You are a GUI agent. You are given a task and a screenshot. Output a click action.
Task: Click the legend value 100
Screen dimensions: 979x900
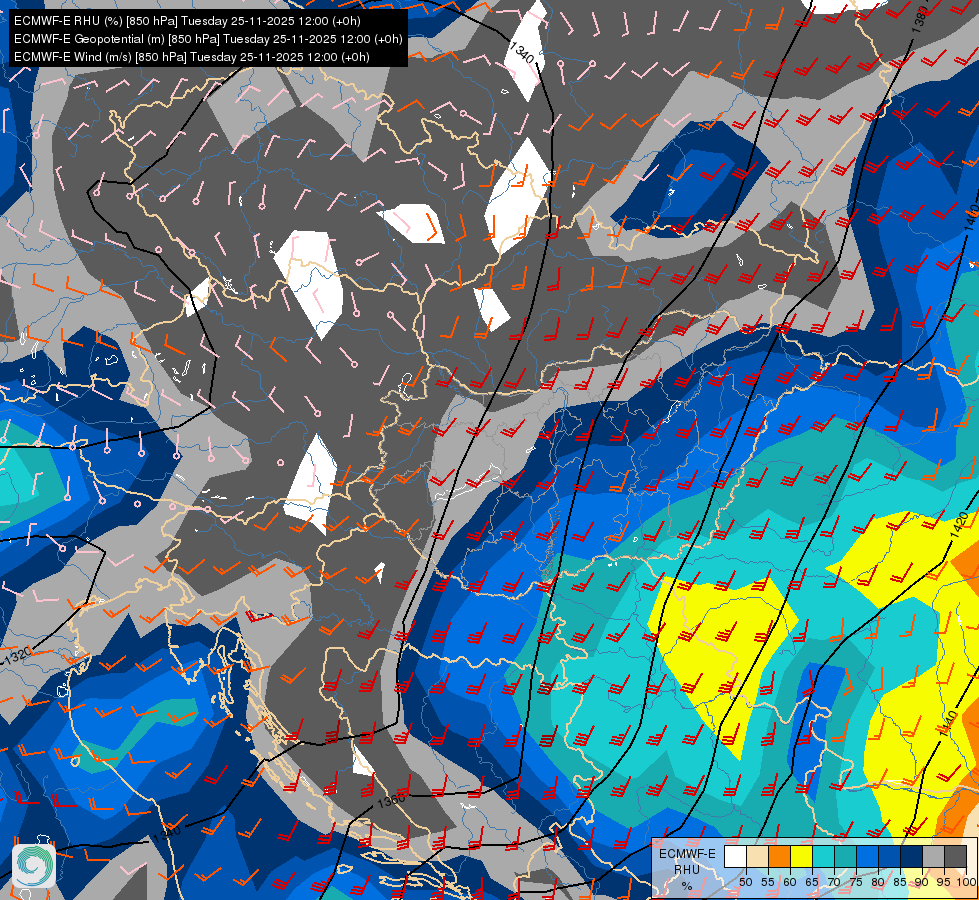pos(967,882)
